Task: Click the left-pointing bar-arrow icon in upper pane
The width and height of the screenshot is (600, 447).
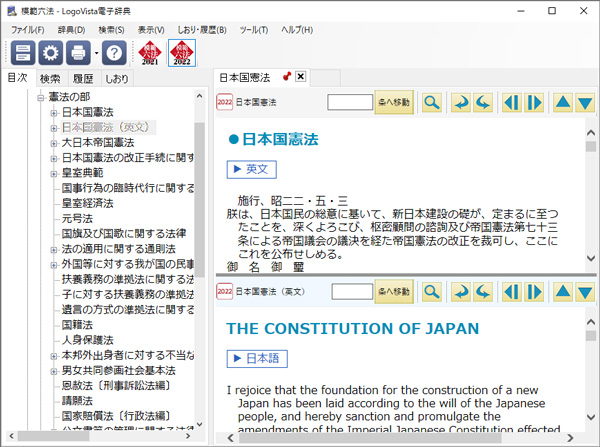Action: click(x=512, y=103)
